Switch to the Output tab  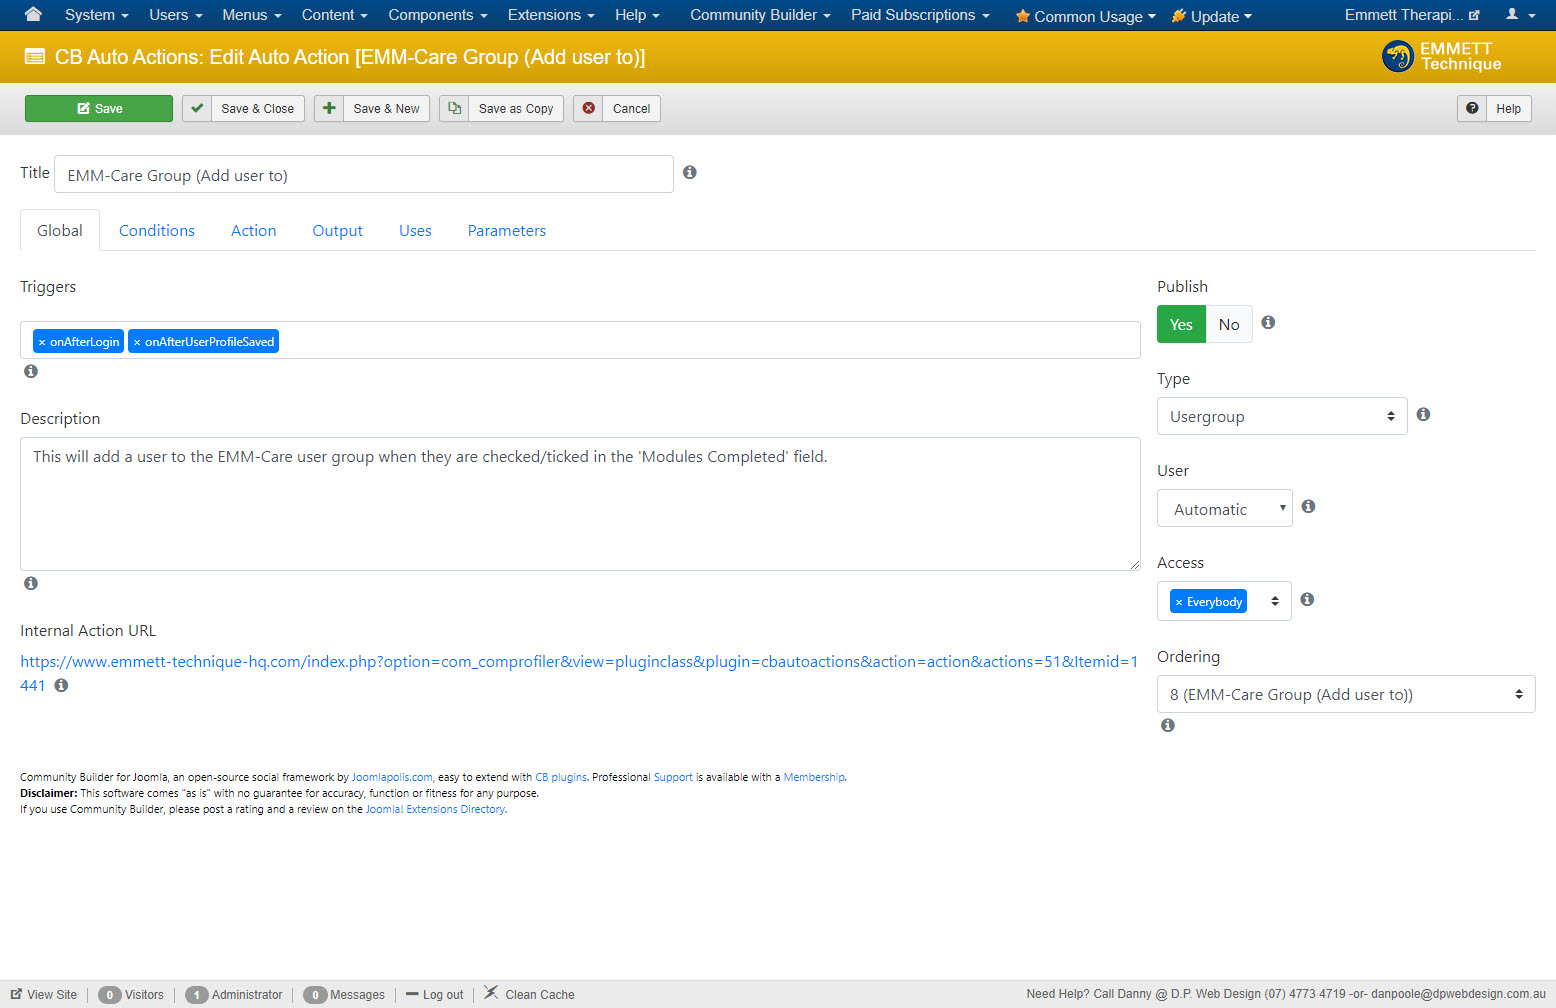click(x=338, y=230)
